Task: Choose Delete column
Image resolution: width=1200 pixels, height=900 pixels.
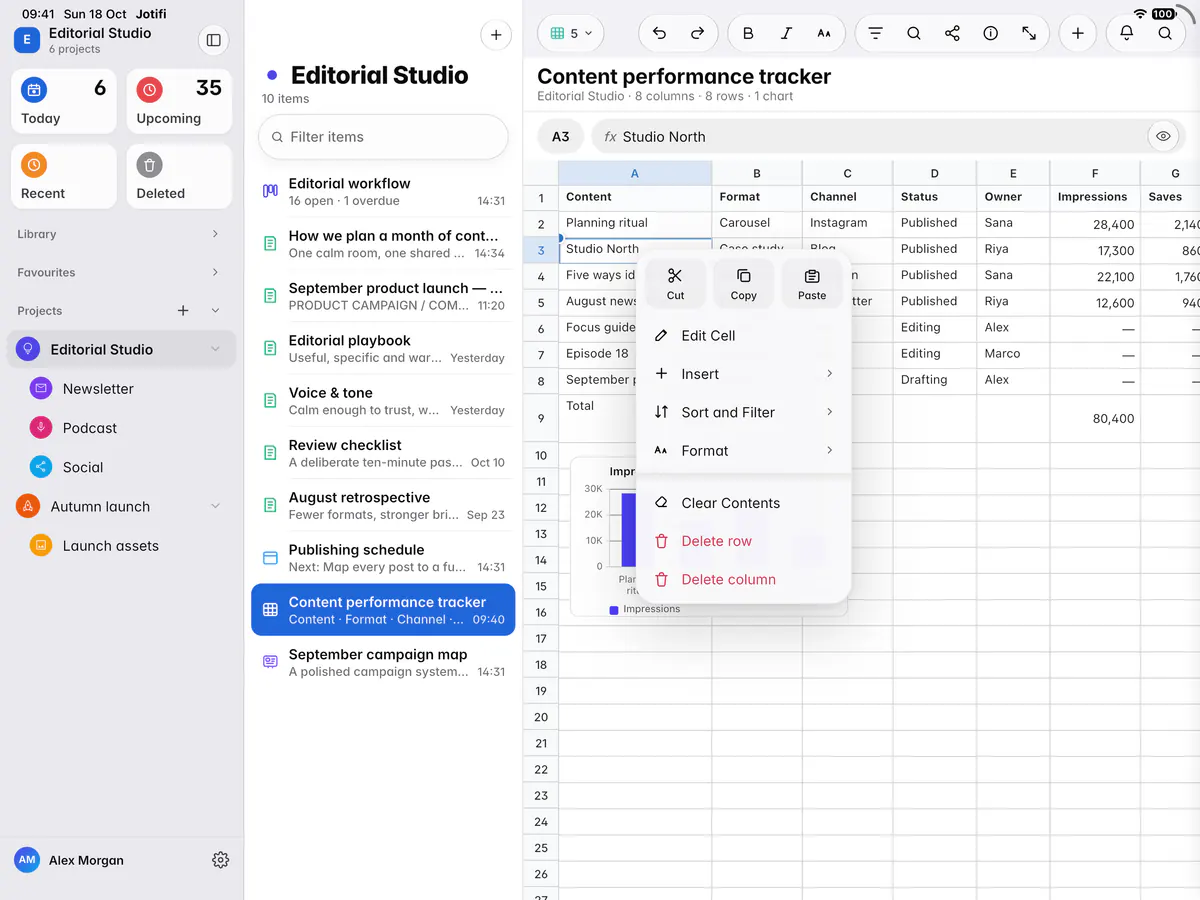Action: point(743,580)
